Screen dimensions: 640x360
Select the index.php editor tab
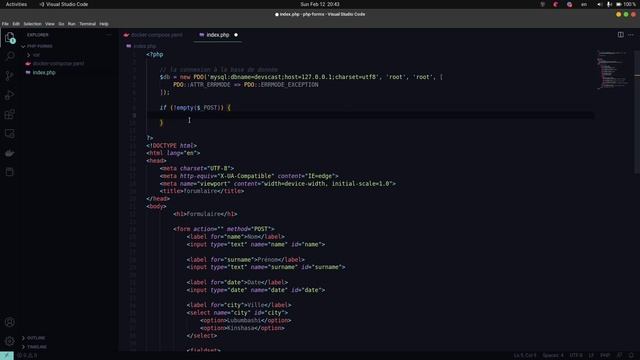(x=218, y=35)
